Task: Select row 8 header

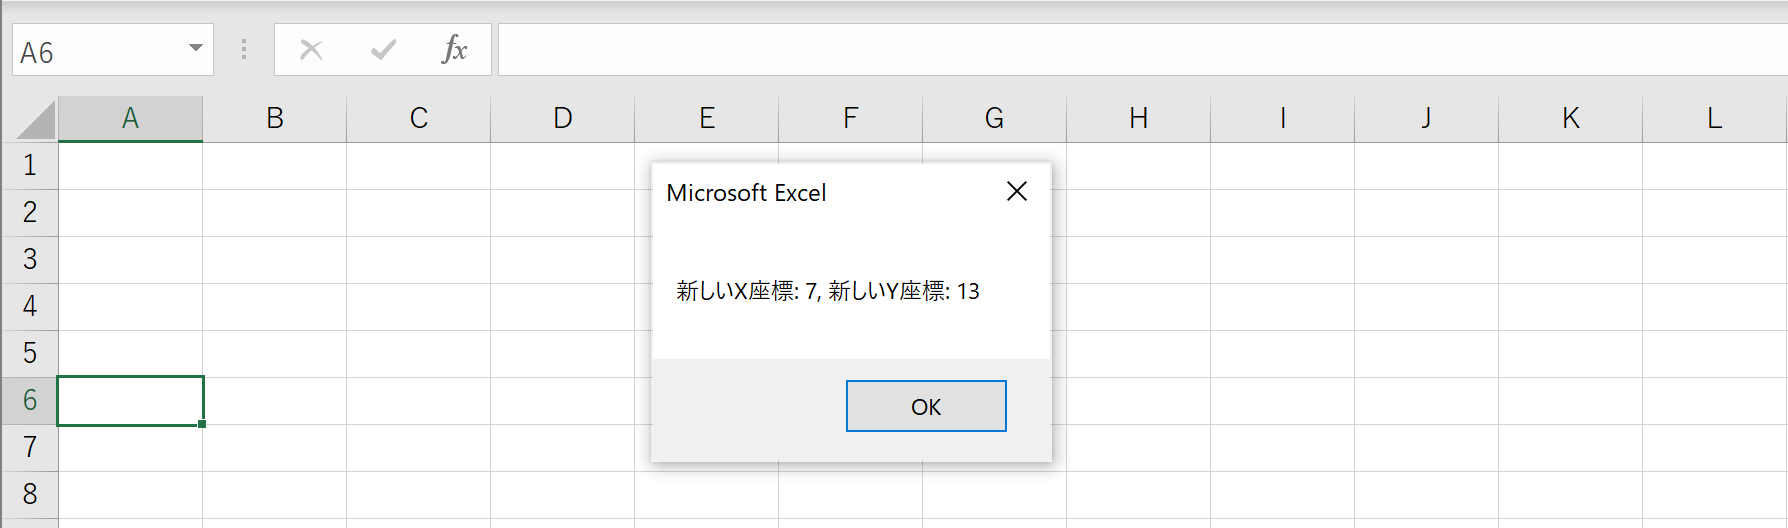Action: coord(30,495)
